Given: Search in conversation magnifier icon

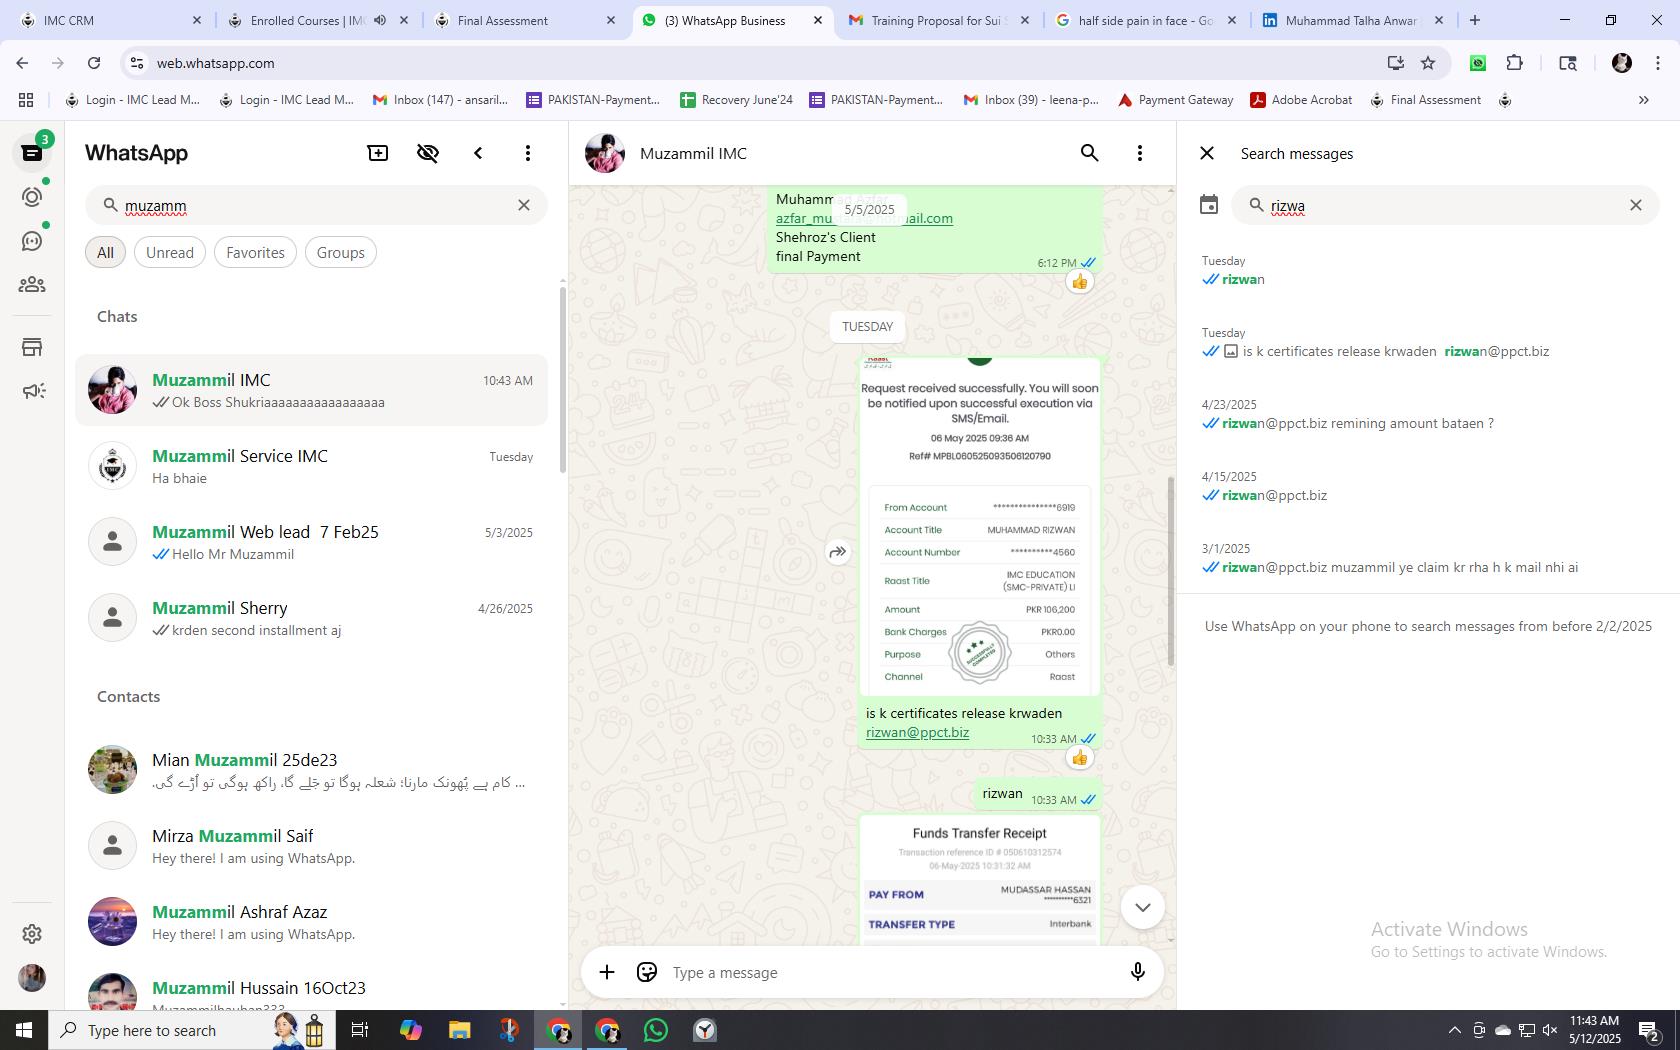Looking at the screenshot, I should pyautogui.click(x=1090, y=153).
